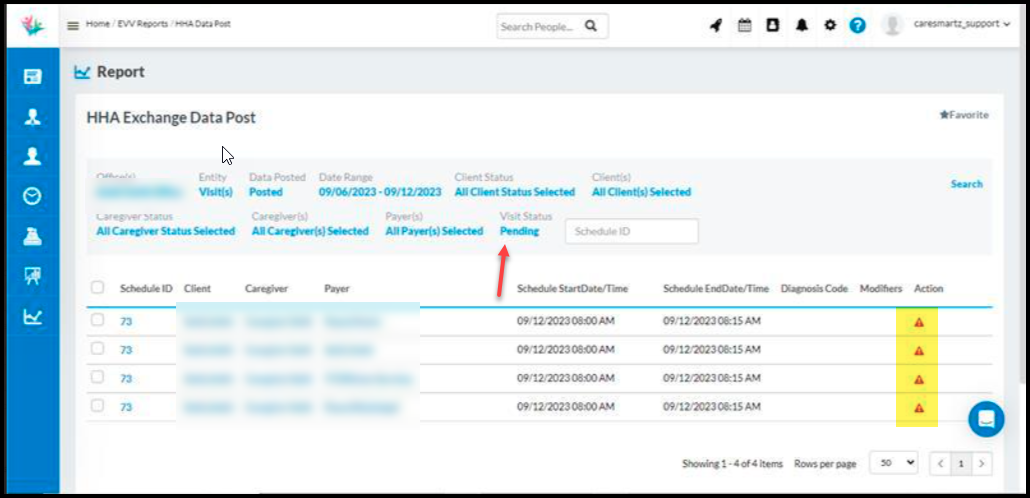Mark report as Favorite

click(x=964, y=115)
